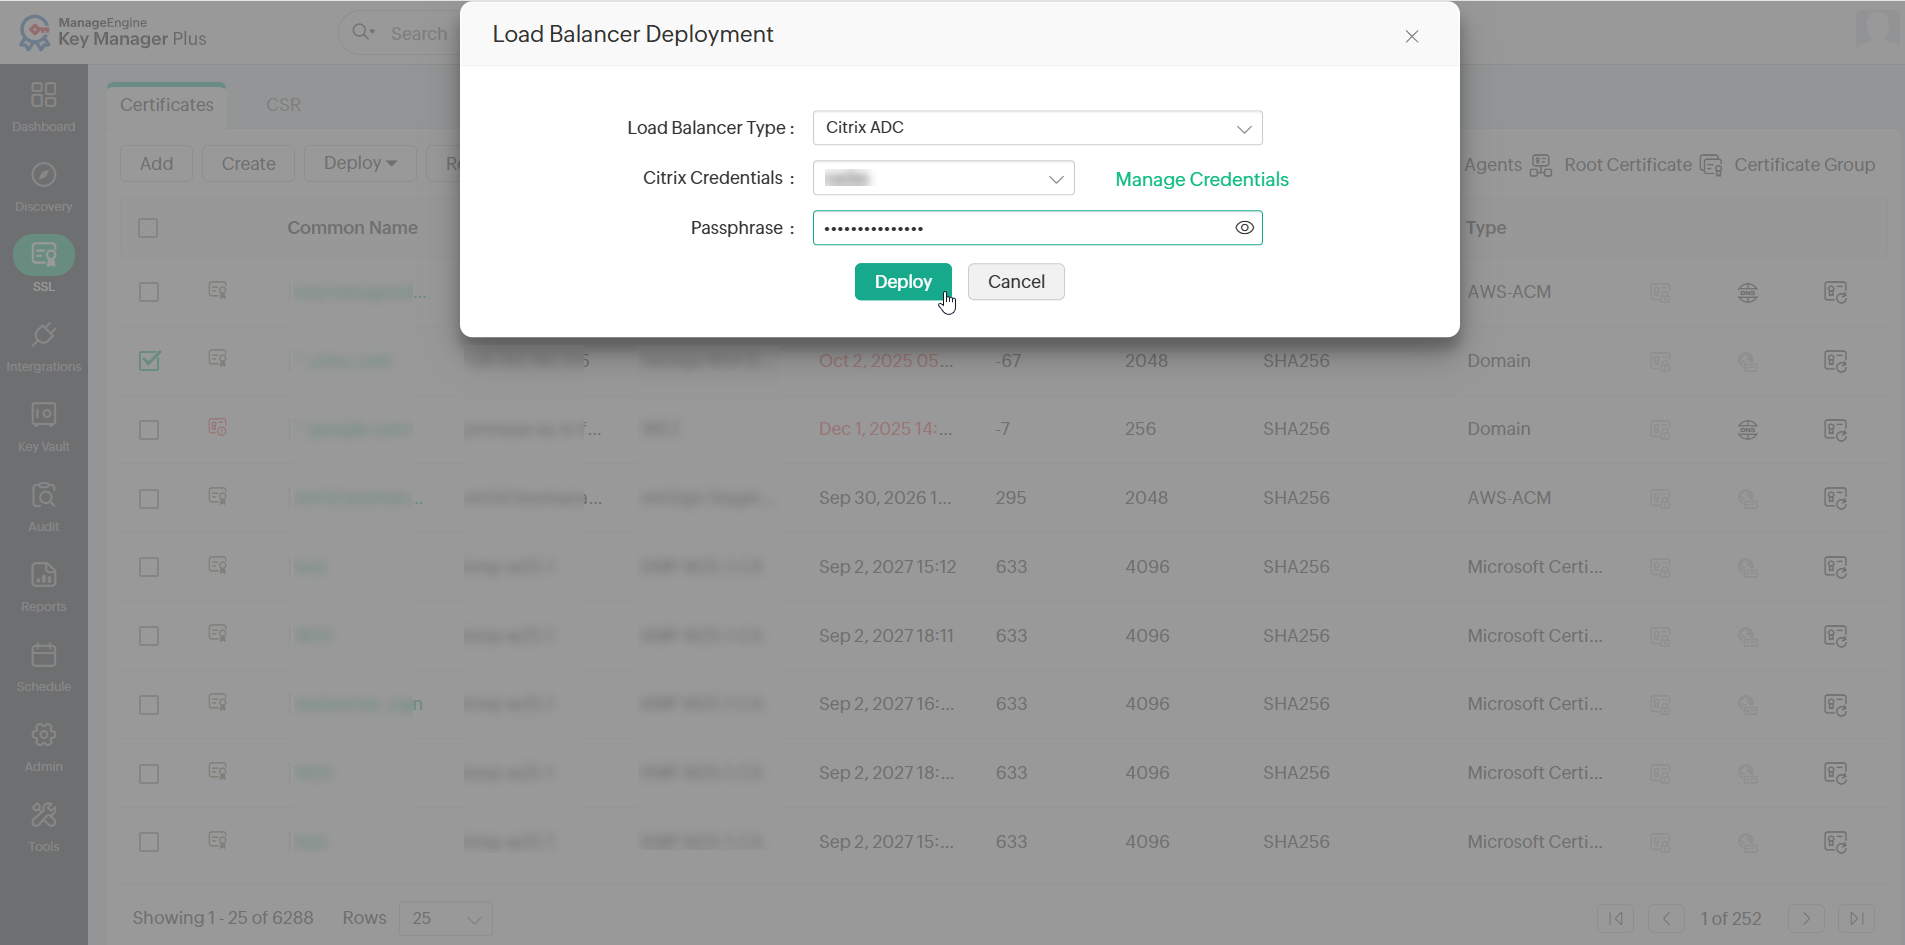Click the Create button
The height and width of the screenshot is (945, 1905).
[x=249, y=163]
